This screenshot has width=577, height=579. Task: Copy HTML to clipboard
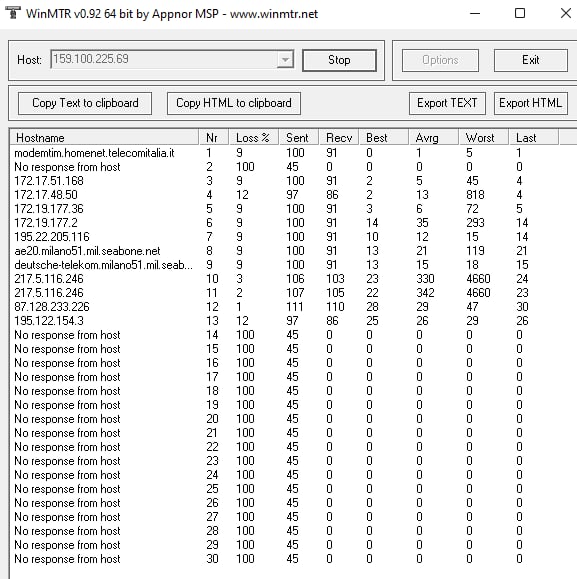pos(234,103)
